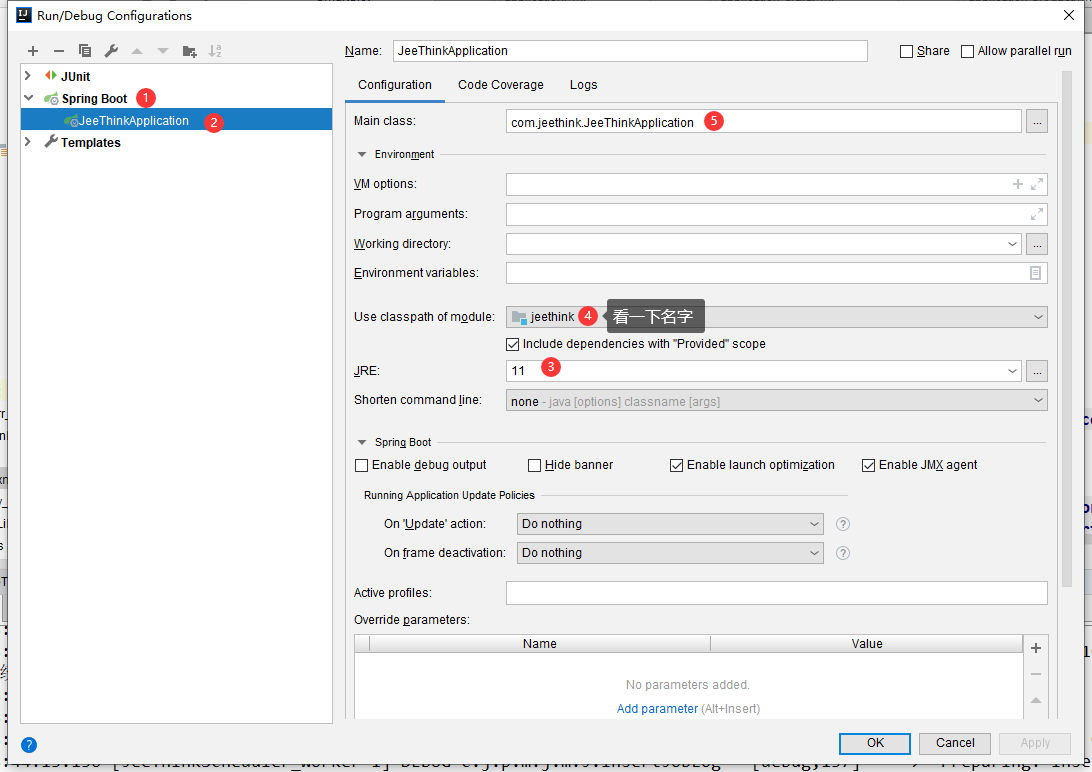This screenshot has height=772, width=1092.
Task: Expand Program arguments field editor
Action: coord(1037,214)
